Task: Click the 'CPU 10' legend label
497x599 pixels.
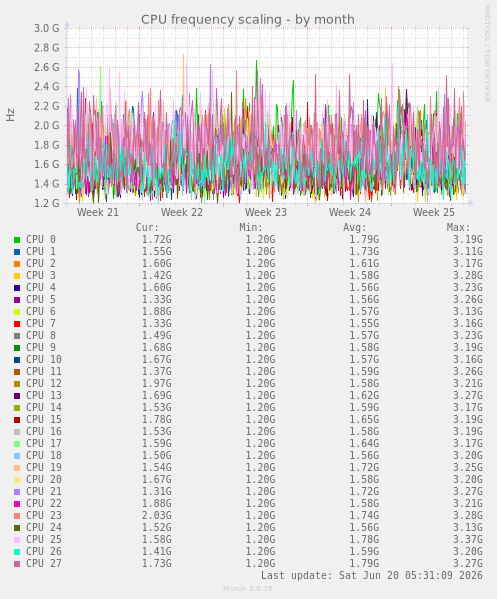Action: pos(44,359)
